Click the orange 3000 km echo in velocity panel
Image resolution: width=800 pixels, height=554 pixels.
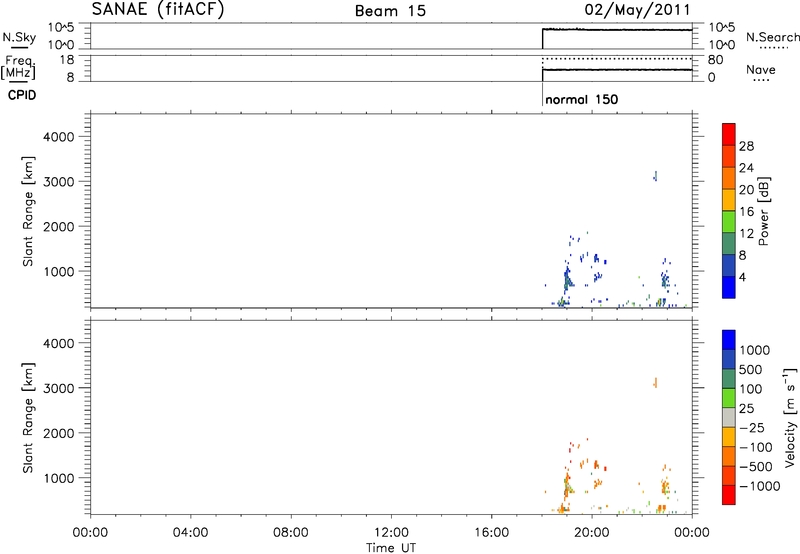(656, 383)
